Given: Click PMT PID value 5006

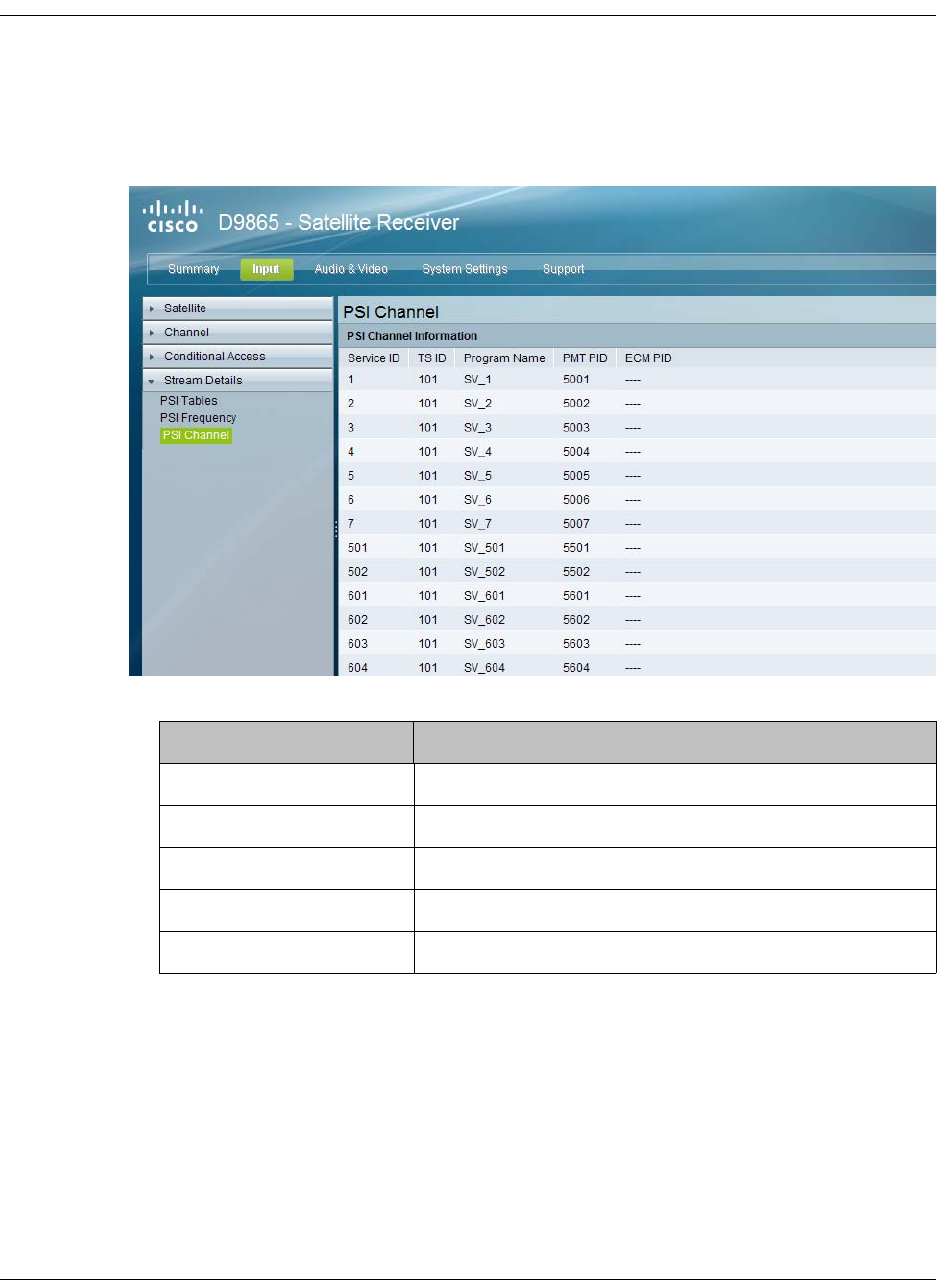Looking at the screenshot, I should coord(576,499).
